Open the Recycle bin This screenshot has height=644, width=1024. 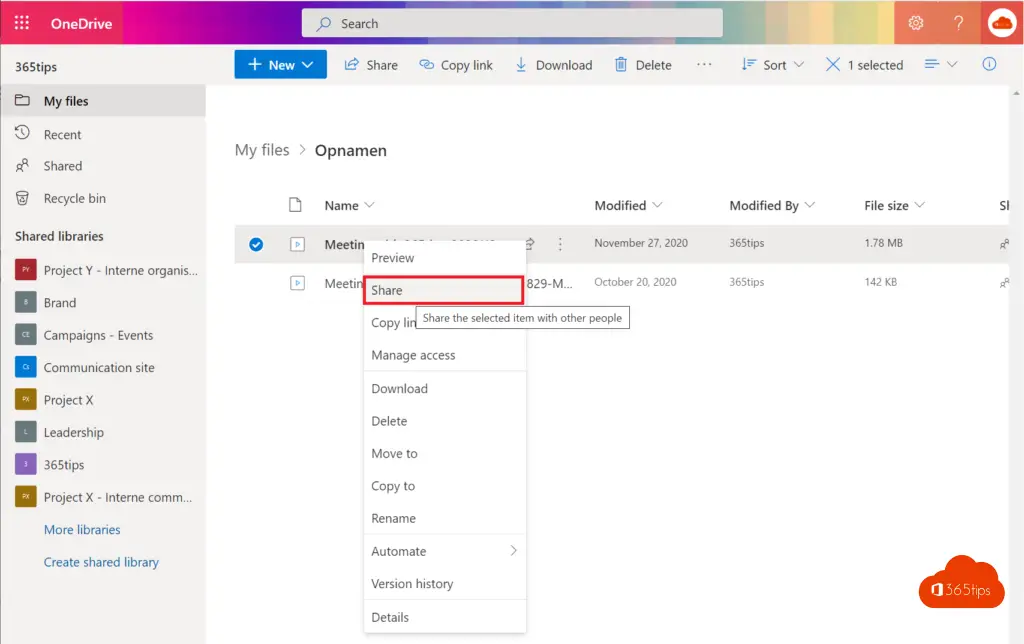[x=74, y=198]
